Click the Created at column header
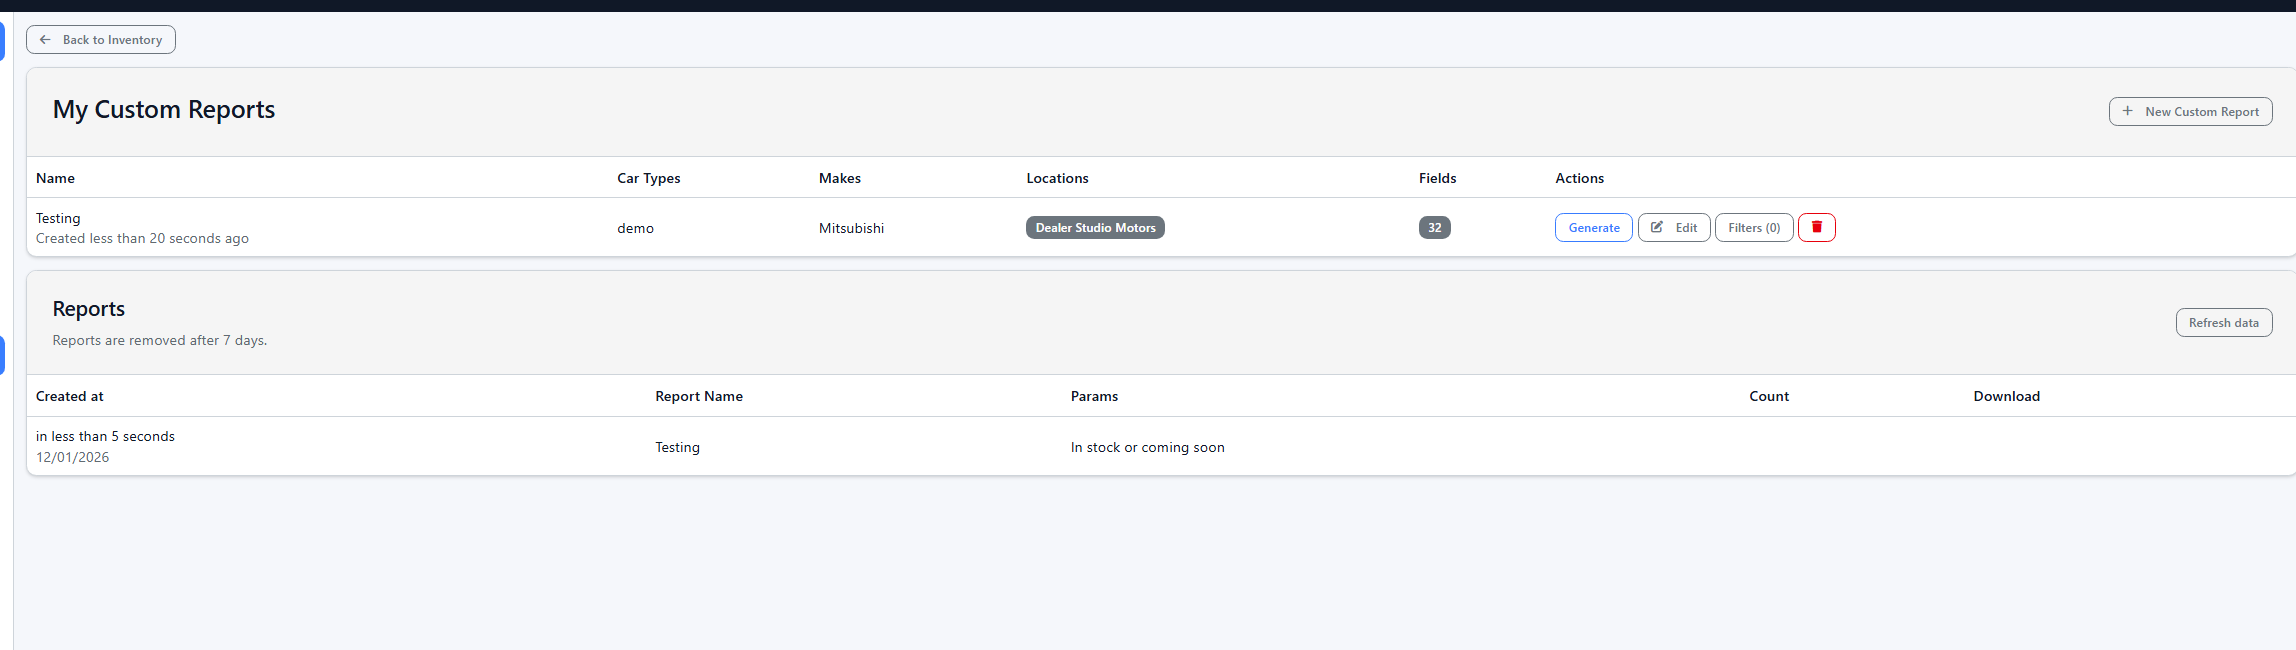Image resolution: width=2296 pixels, height=650 pixels. click(69, 396)
